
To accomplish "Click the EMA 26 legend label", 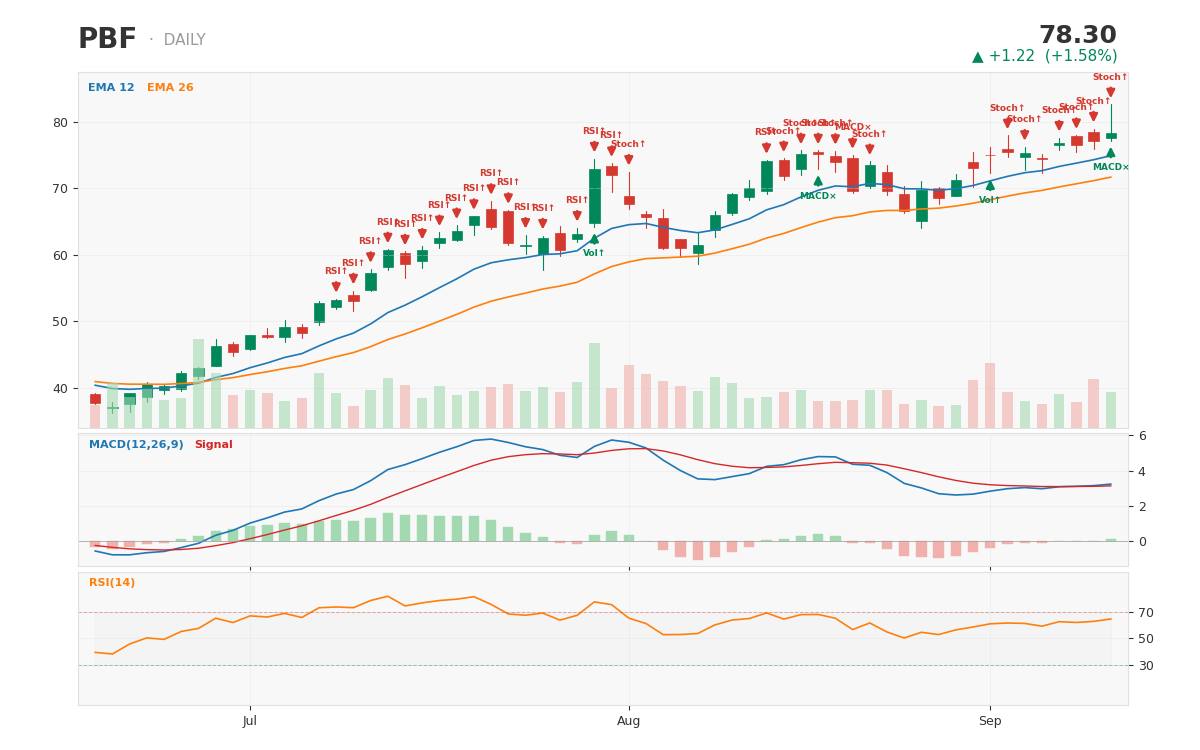I will [170, 88].
